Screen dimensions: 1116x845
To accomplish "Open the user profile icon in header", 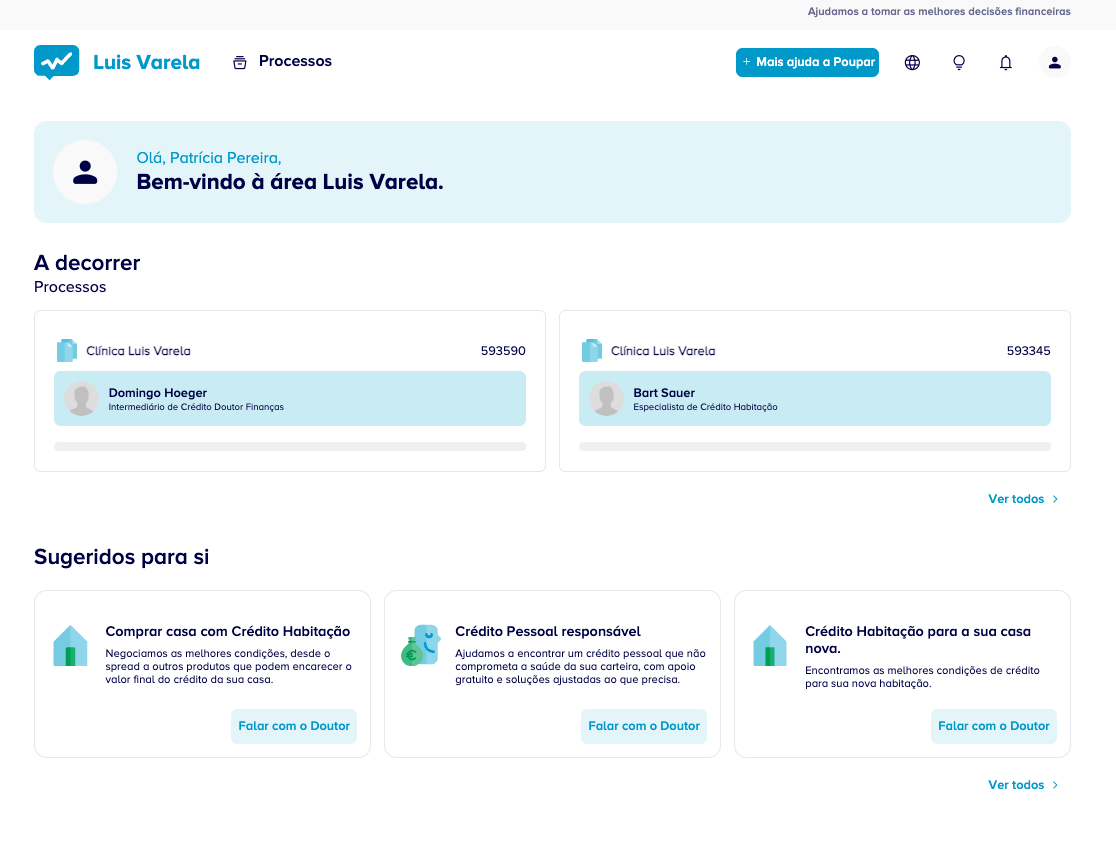I will tap(1054, 63).
